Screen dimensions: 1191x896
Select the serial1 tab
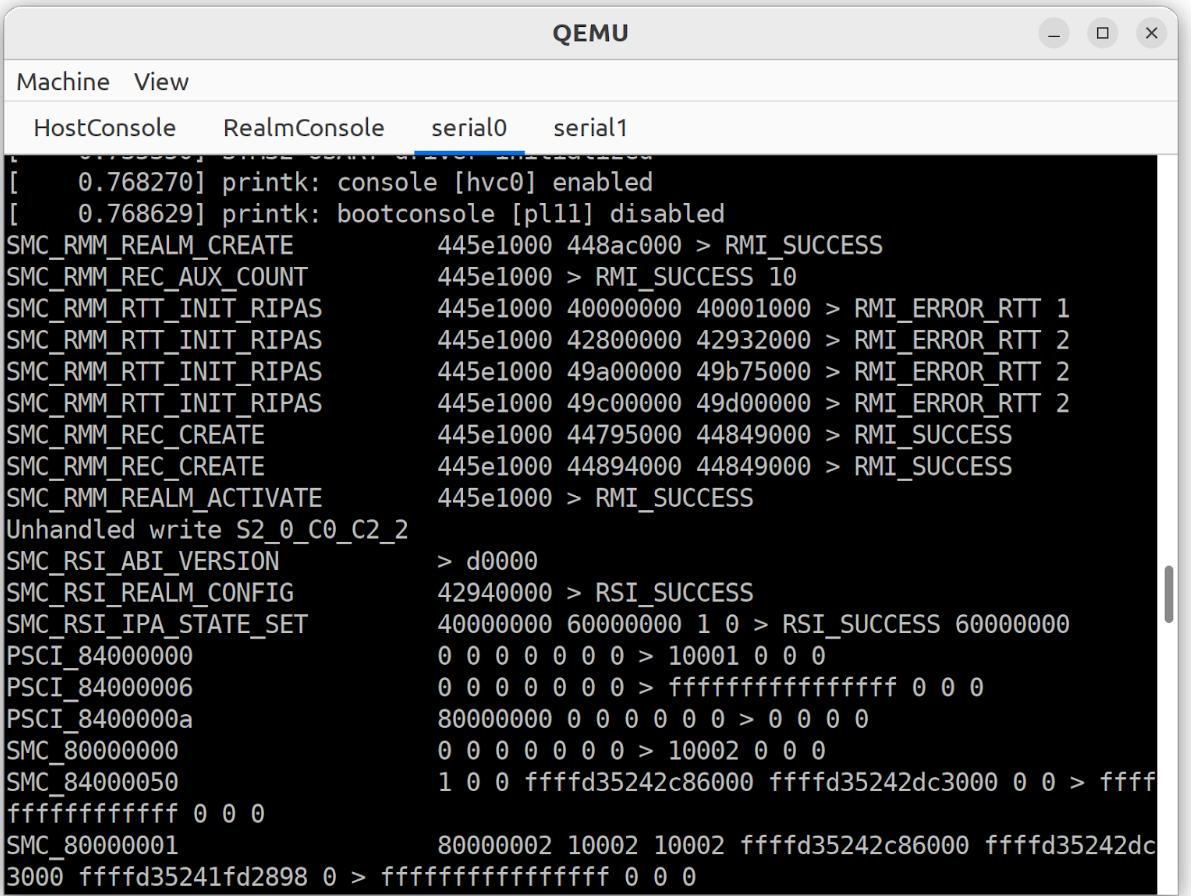pos(590,128)
